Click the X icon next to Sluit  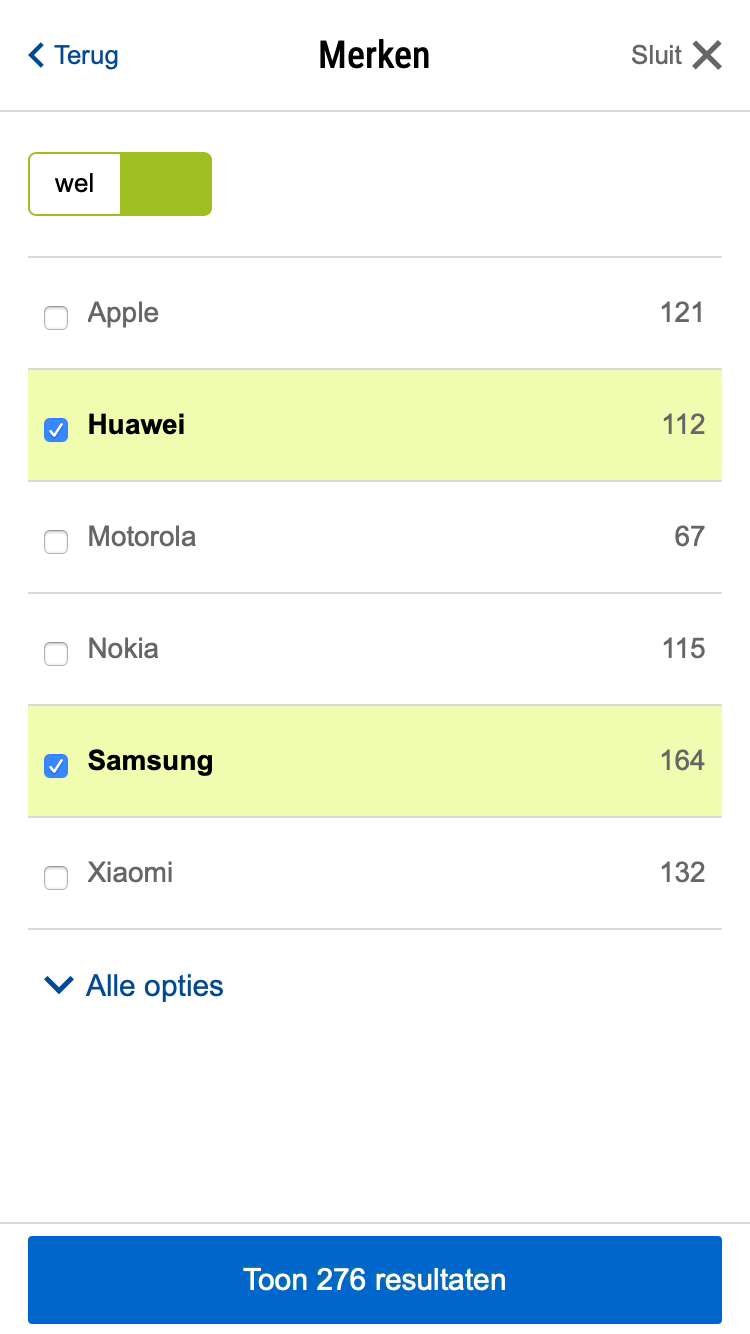(707, 55)
